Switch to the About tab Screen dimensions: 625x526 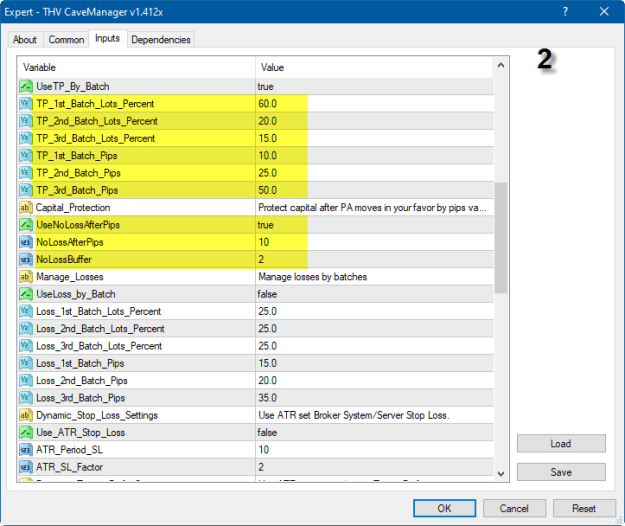[25, 39]
